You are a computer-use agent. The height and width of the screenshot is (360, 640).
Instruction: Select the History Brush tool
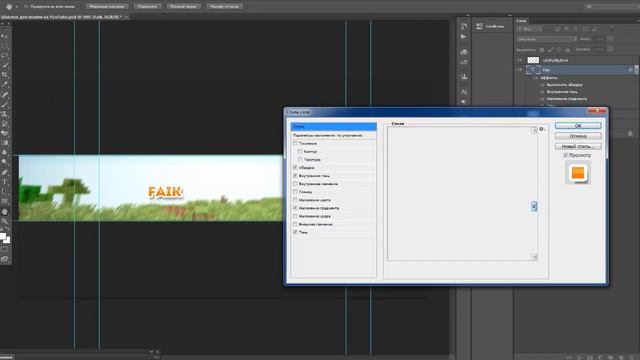coord(5,124)
